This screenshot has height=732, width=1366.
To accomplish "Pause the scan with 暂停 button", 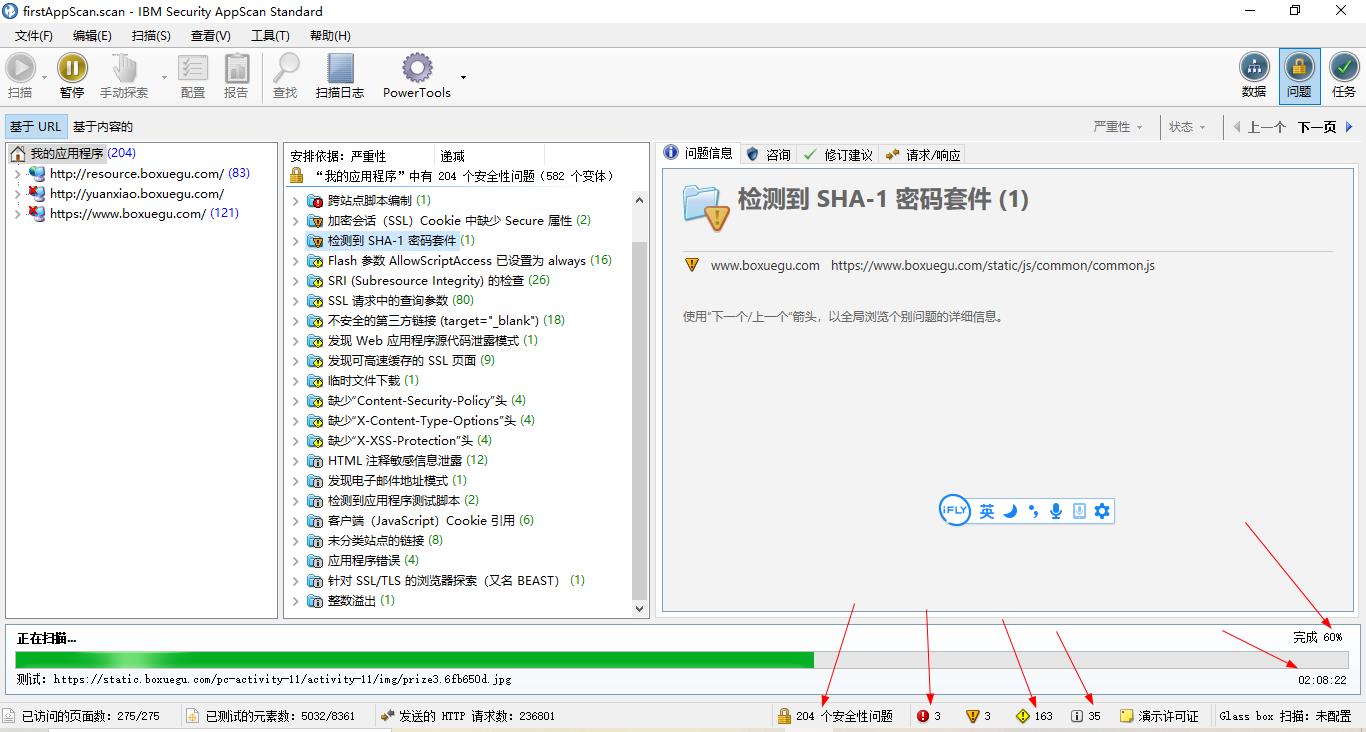I will pyautogui.click(x=72, y=76).
